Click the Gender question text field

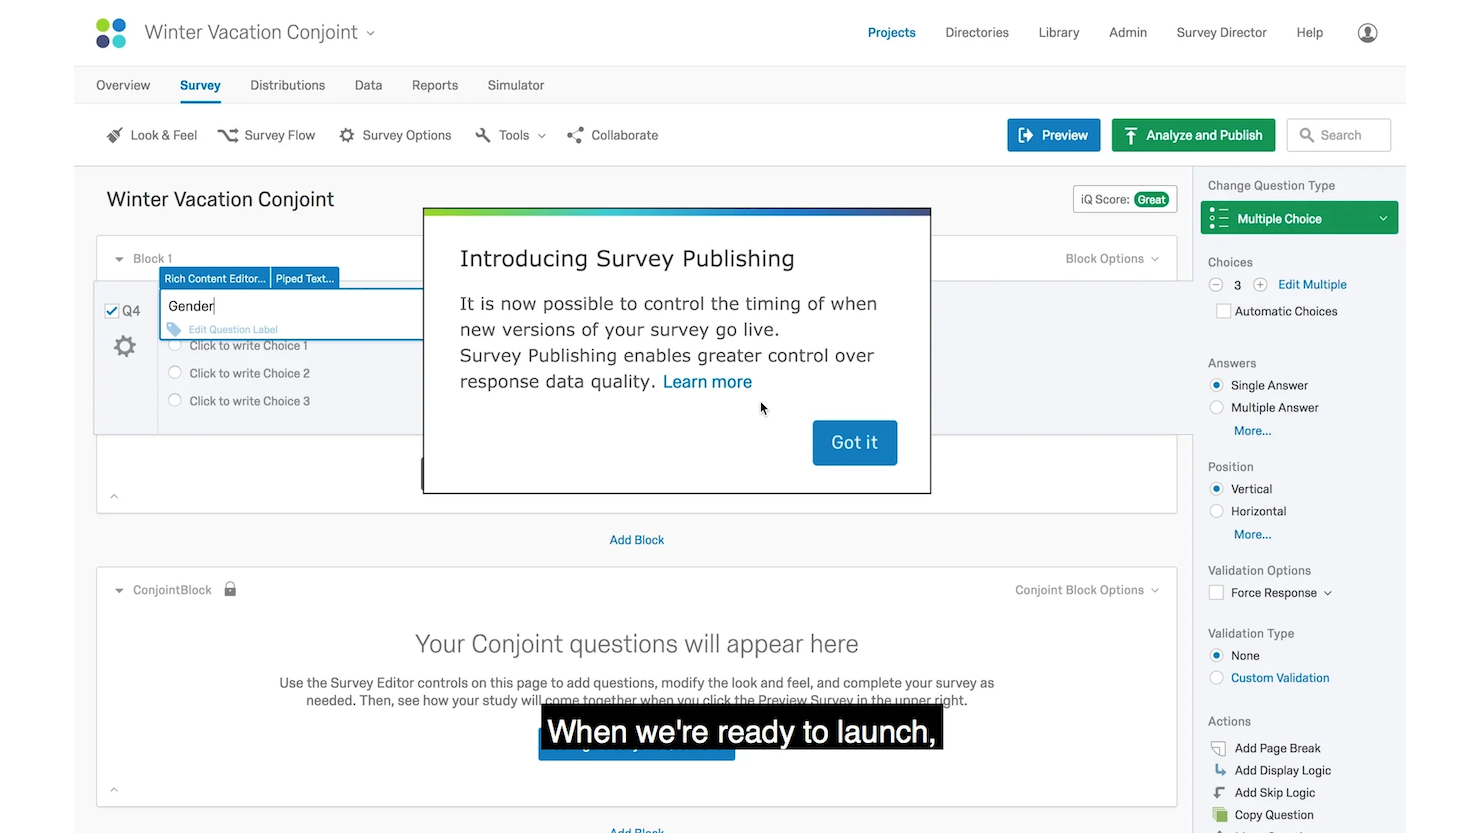coord(290,306)
